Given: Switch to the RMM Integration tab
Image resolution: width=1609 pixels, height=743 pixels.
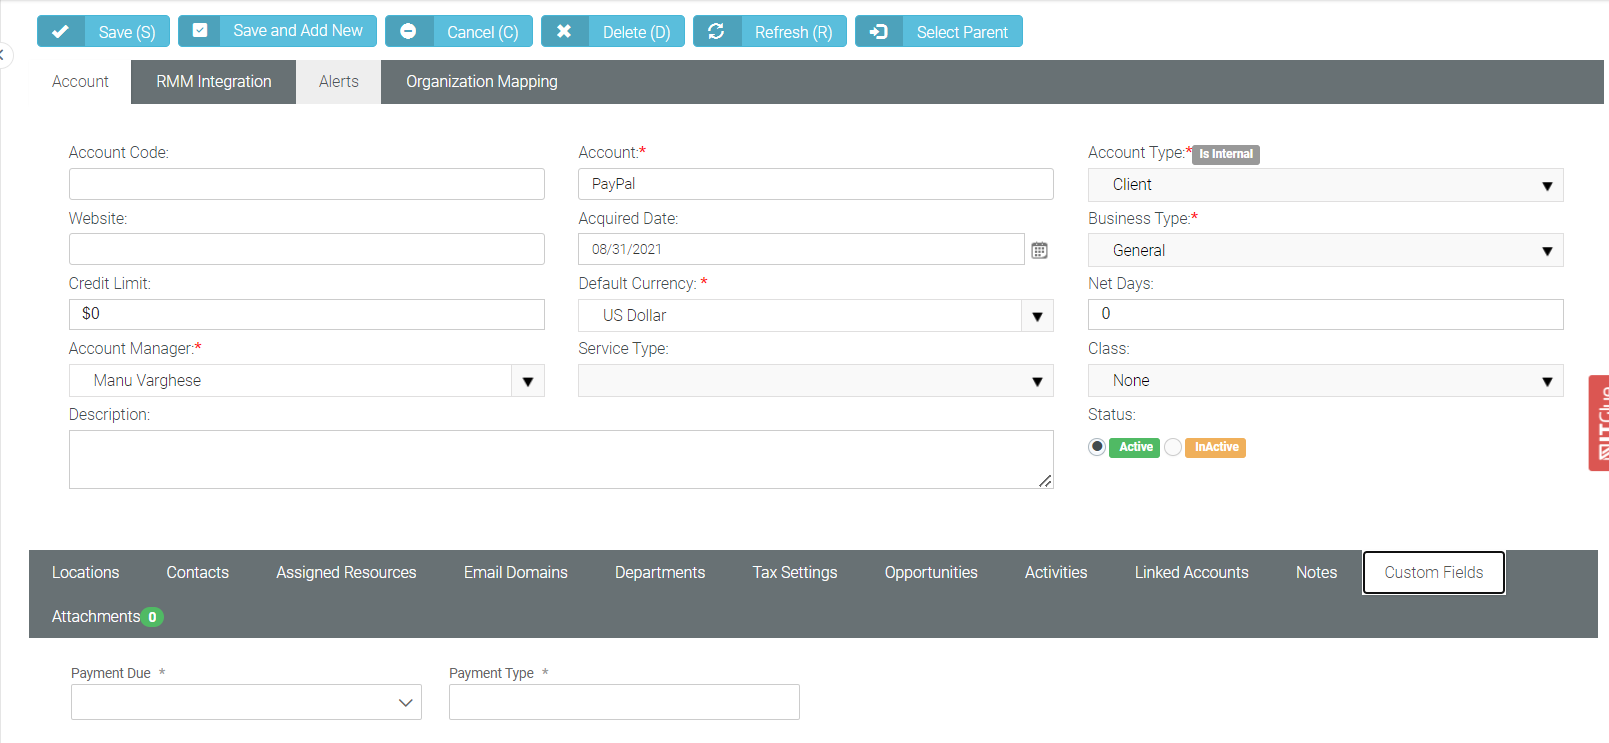Looking at the screenshot, I should coord(213,82).
